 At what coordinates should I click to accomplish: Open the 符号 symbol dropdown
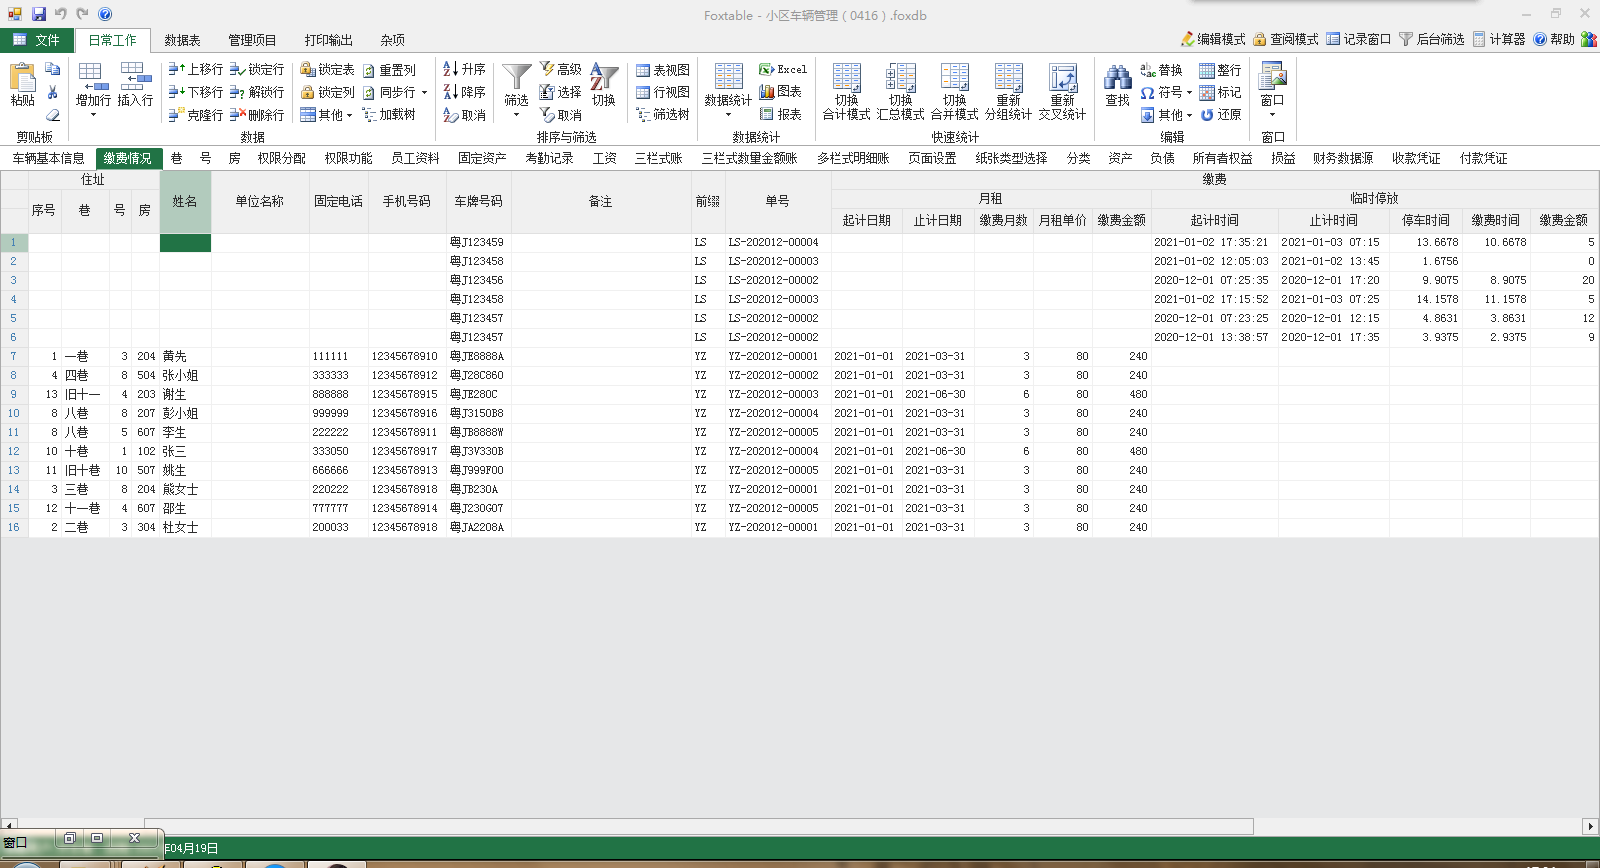pos(1167,92)
